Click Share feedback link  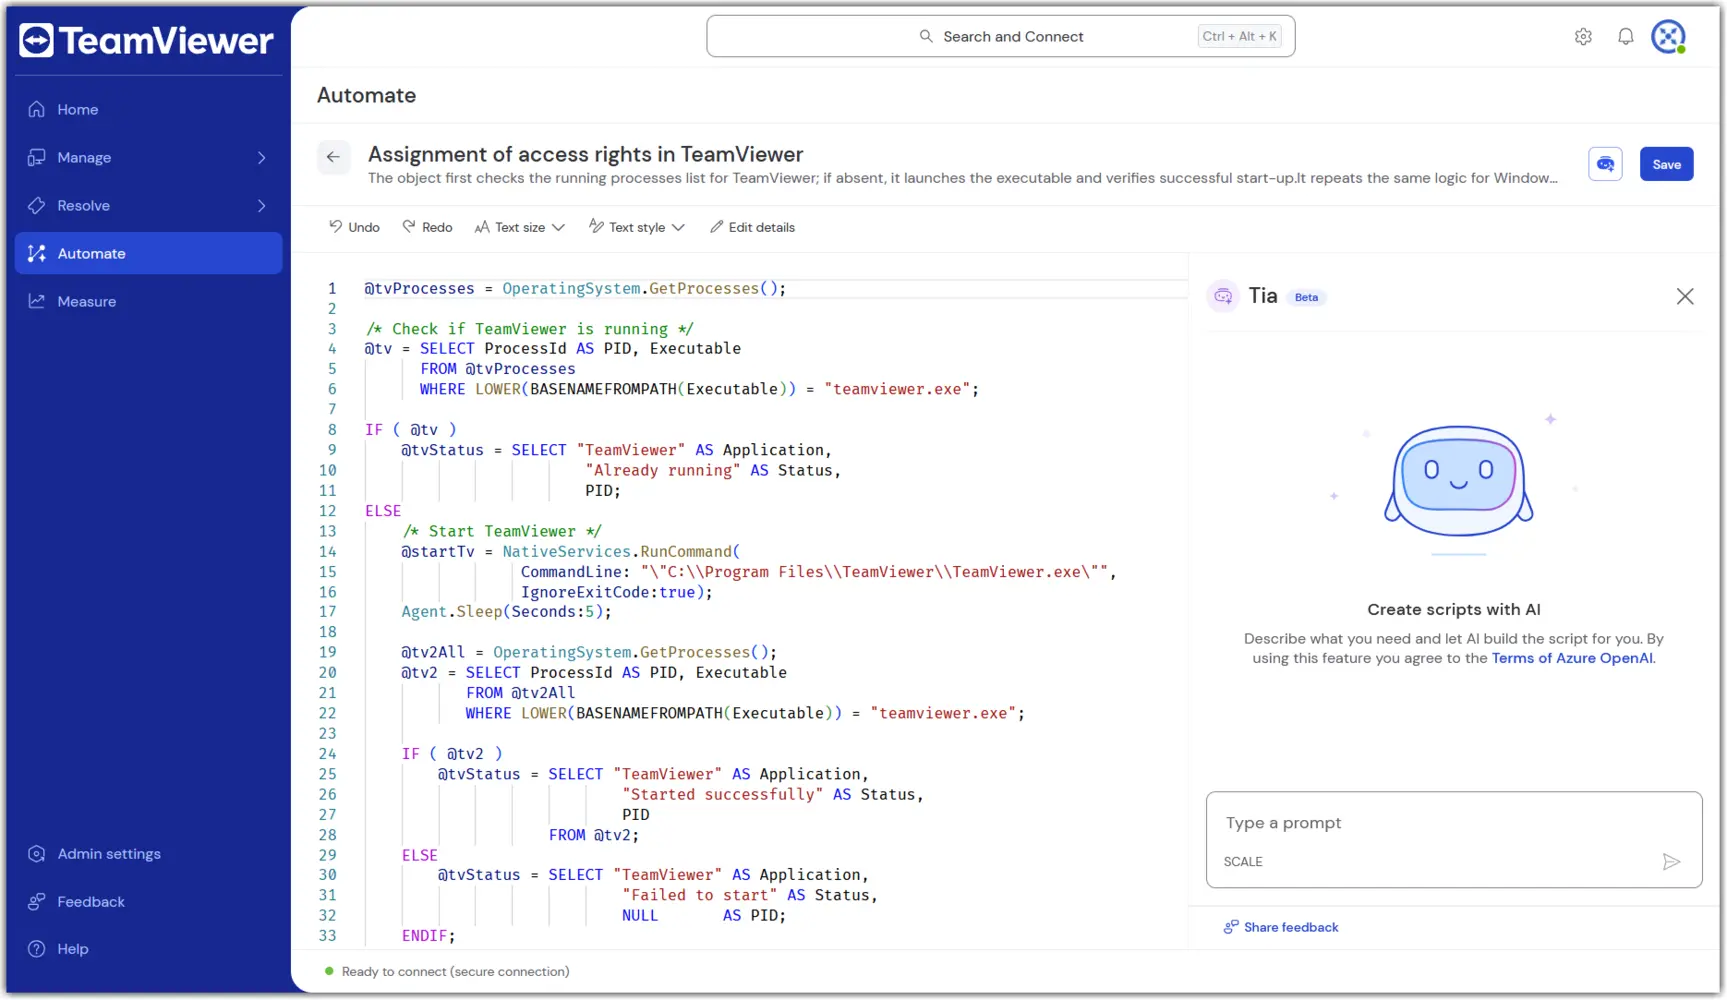tap(1291, 927)
